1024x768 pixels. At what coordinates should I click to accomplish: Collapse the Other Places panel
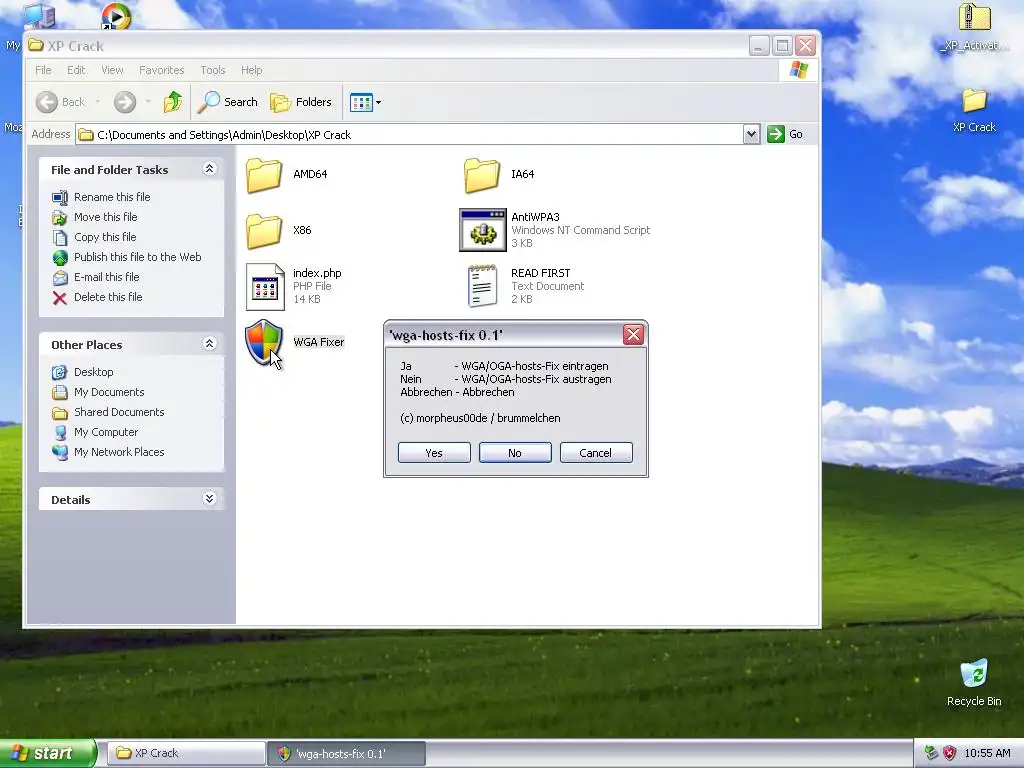pos(209,344)
